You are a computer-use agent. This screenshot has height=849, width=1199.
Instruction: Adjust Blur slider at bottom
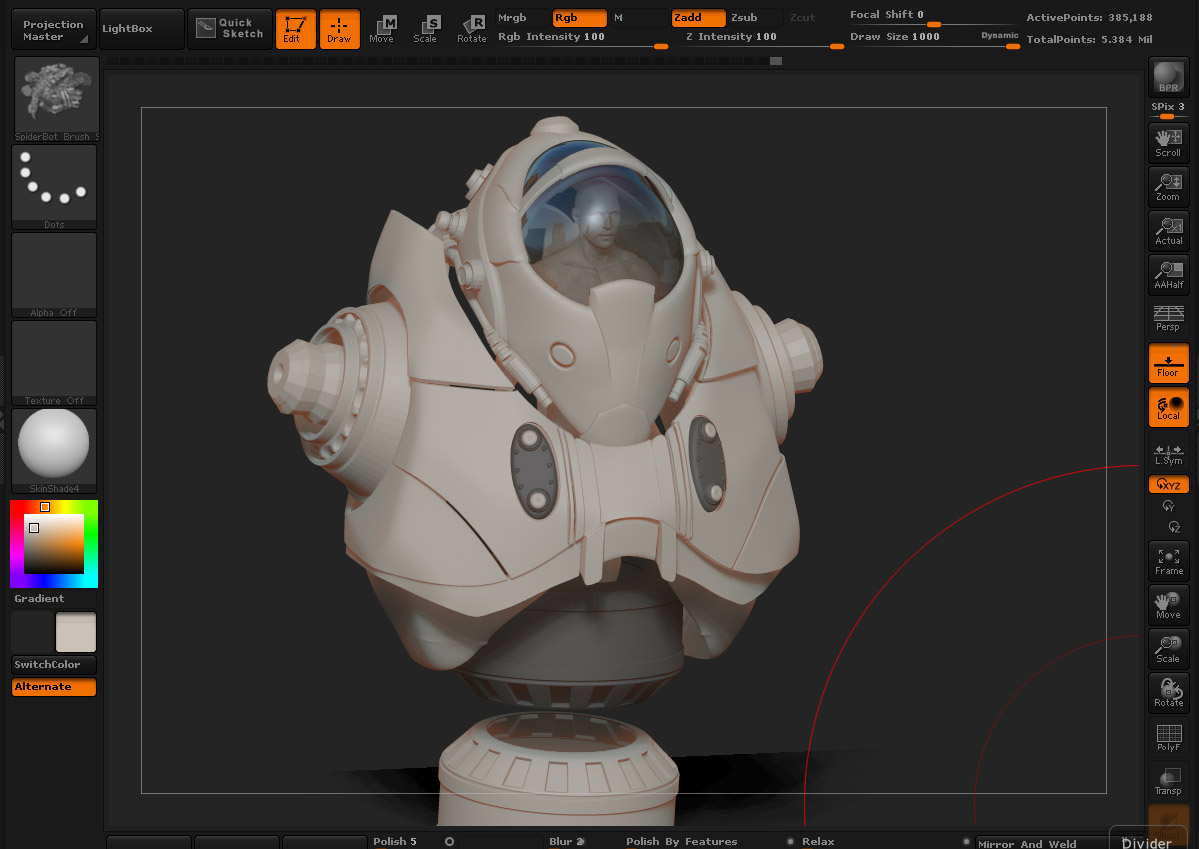567,841
